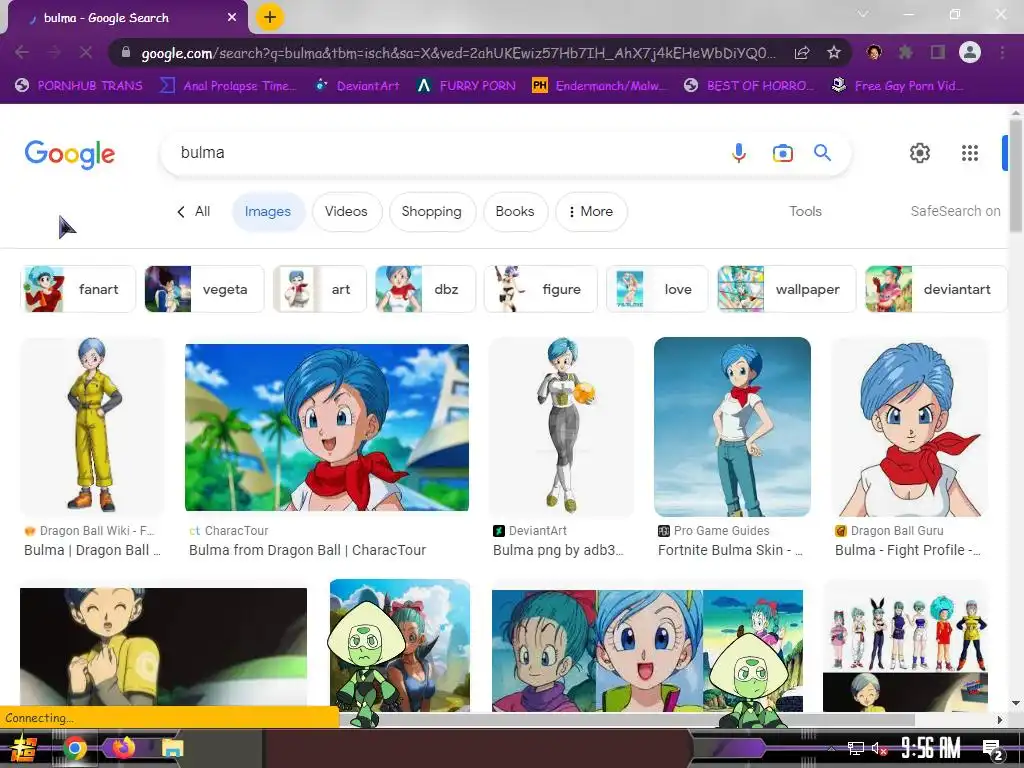
Task: Start voice search with the microphone icon
Action: (x=739, y=153)
